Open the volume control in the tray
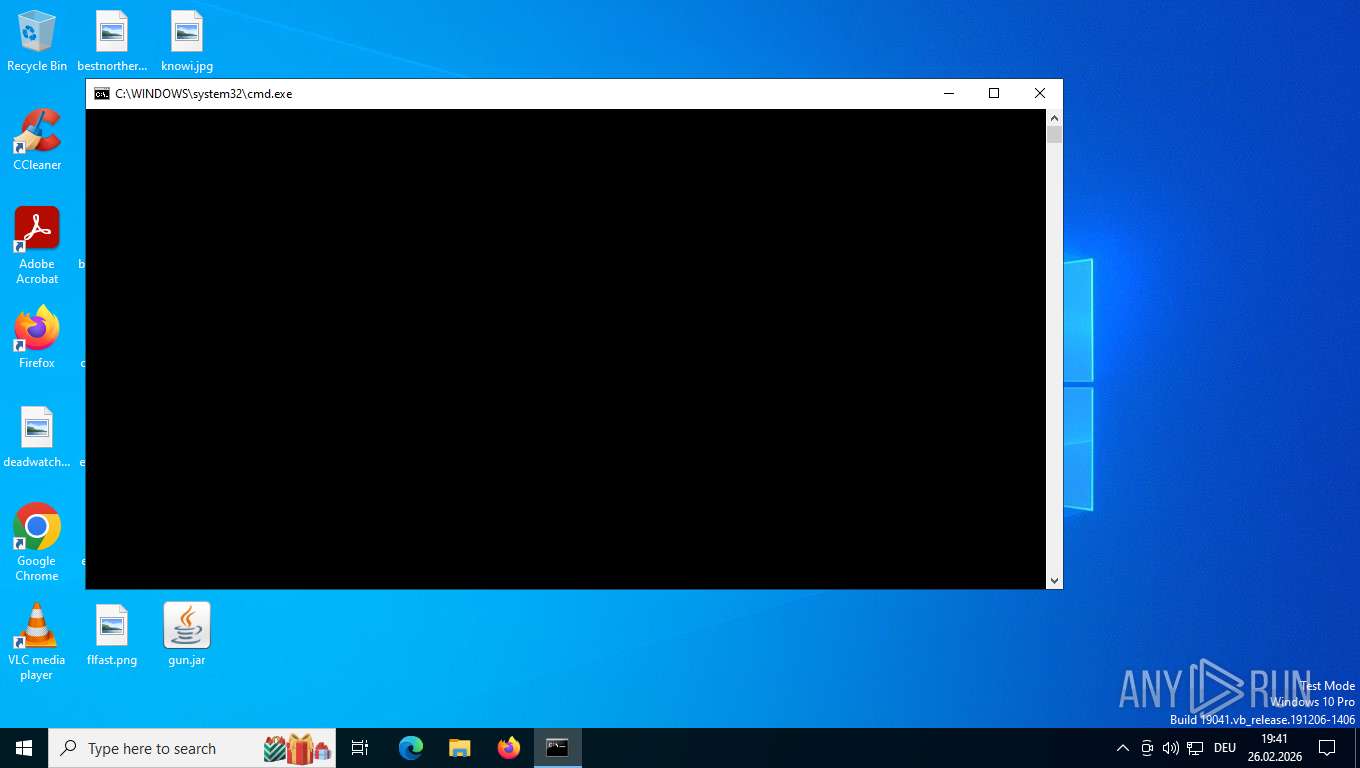1360x768 pixels. click(x=1171, y=748)
